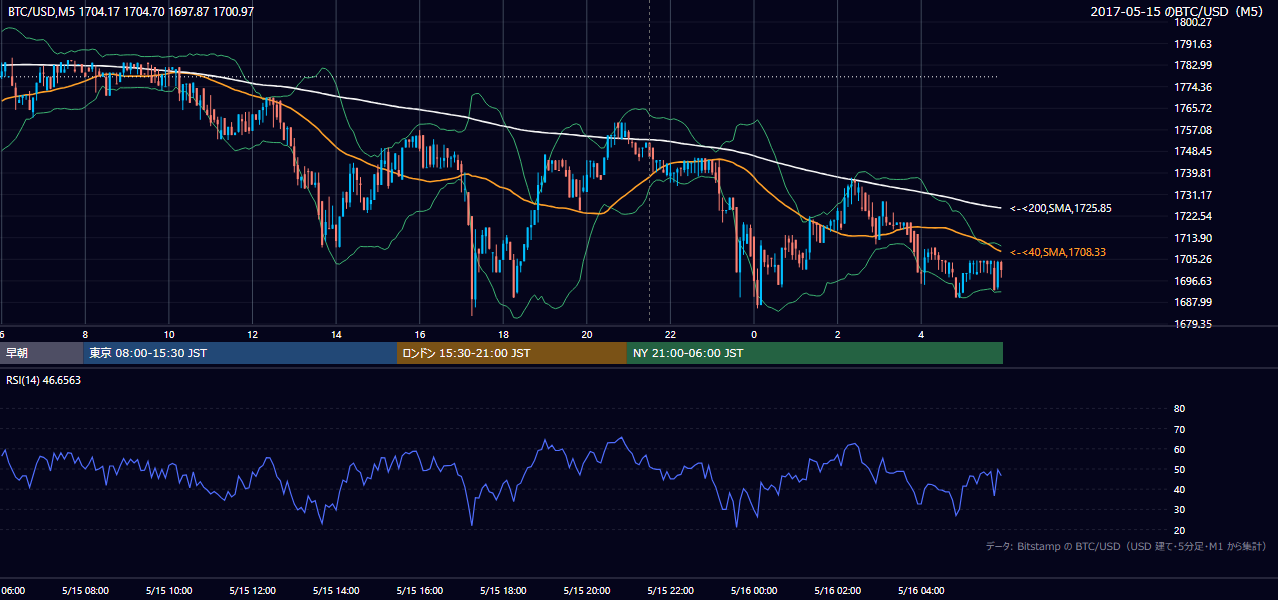
Task: Select the 東京 08:00-15:30 JST session bar
Action: click(x=240, y=353)
